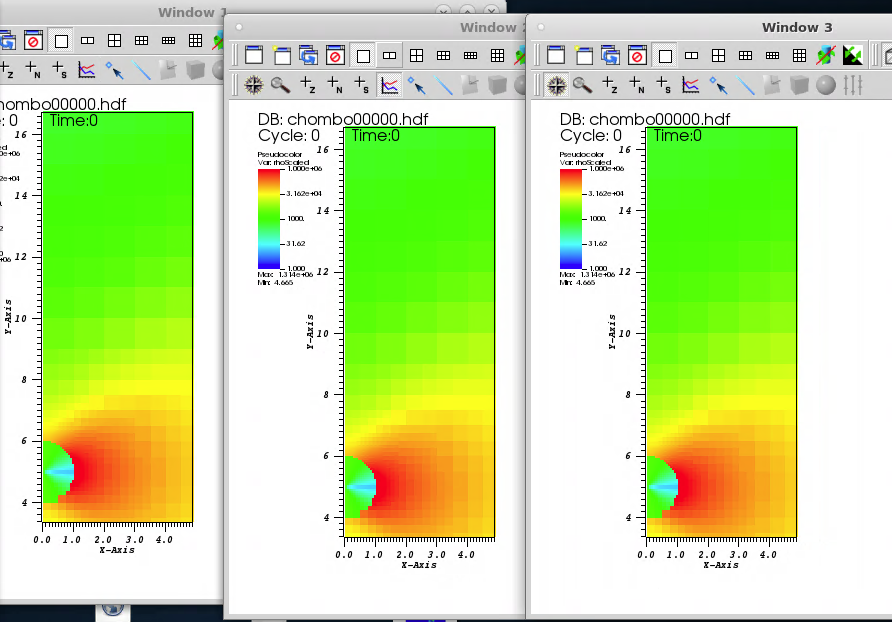
Task: Click 'Cycle: 0' text in Window 2
Action: (288, 135)
